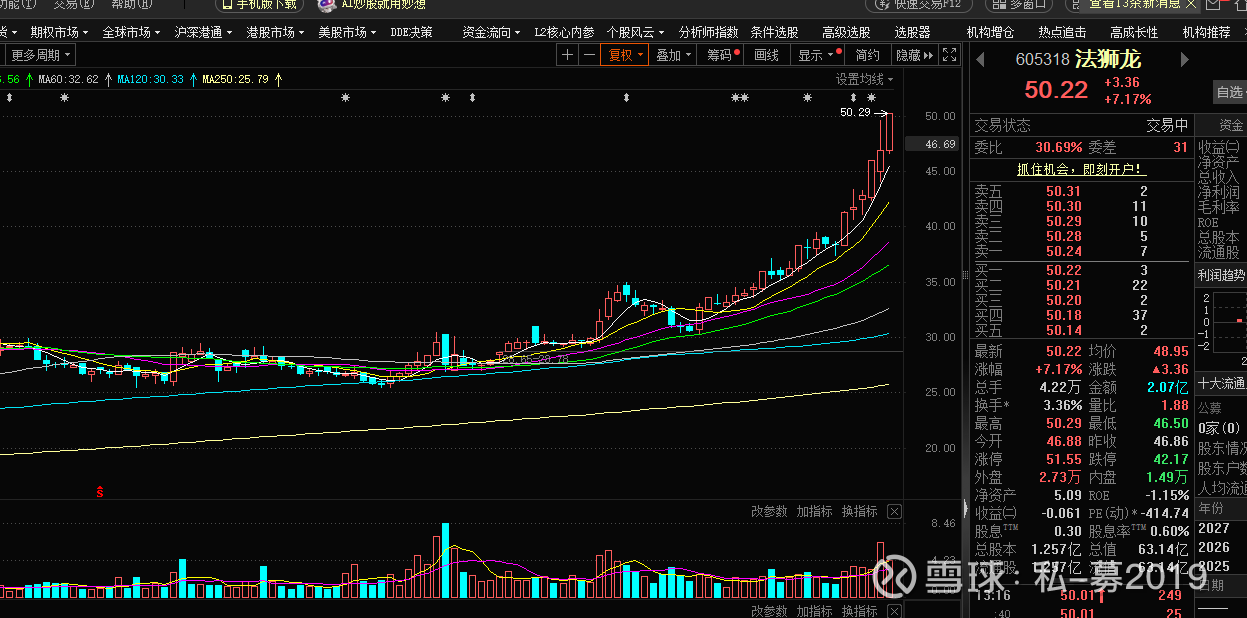Open the 高级选股 menu item
Image resolution: width=1247 pixels, height=618 pixels.
click(x=846, y=32)
